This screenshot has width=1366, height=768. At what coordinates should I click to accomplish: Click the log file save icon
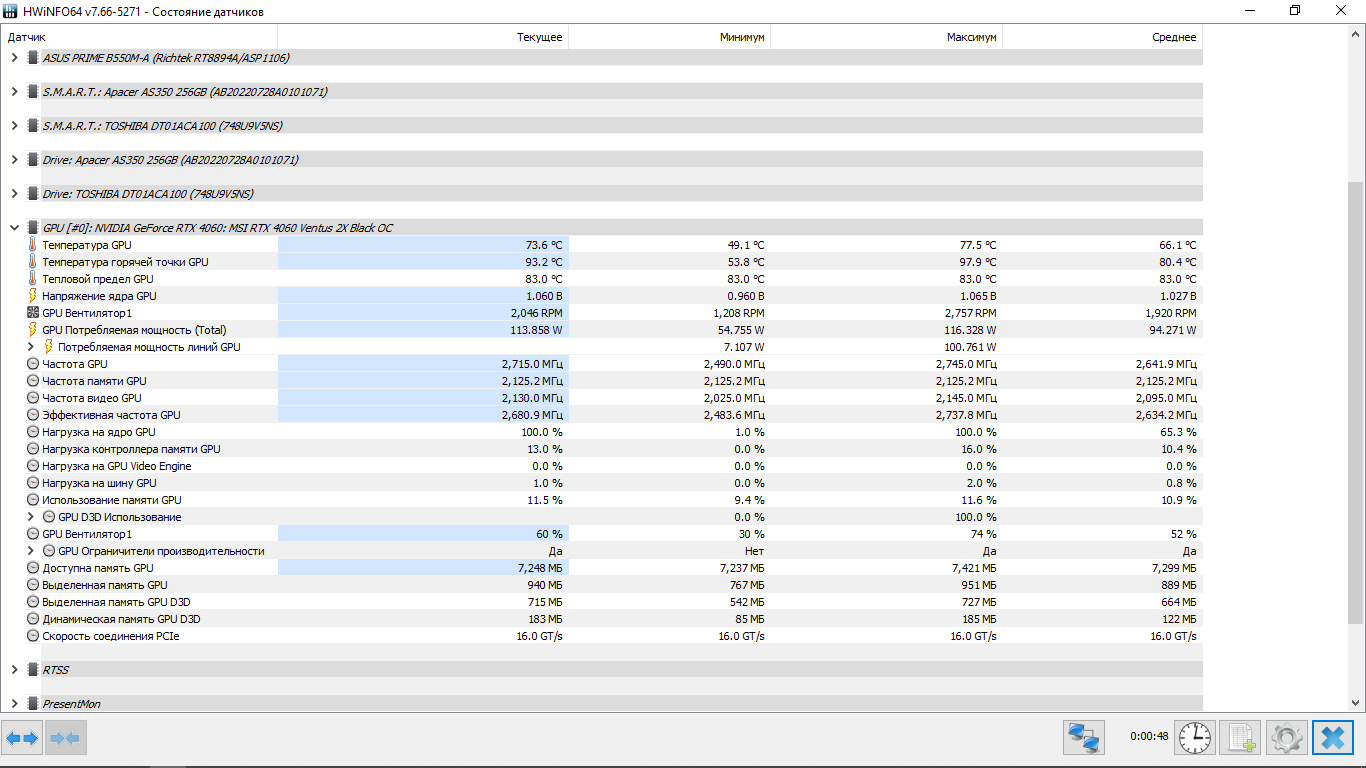point(1241,738)
